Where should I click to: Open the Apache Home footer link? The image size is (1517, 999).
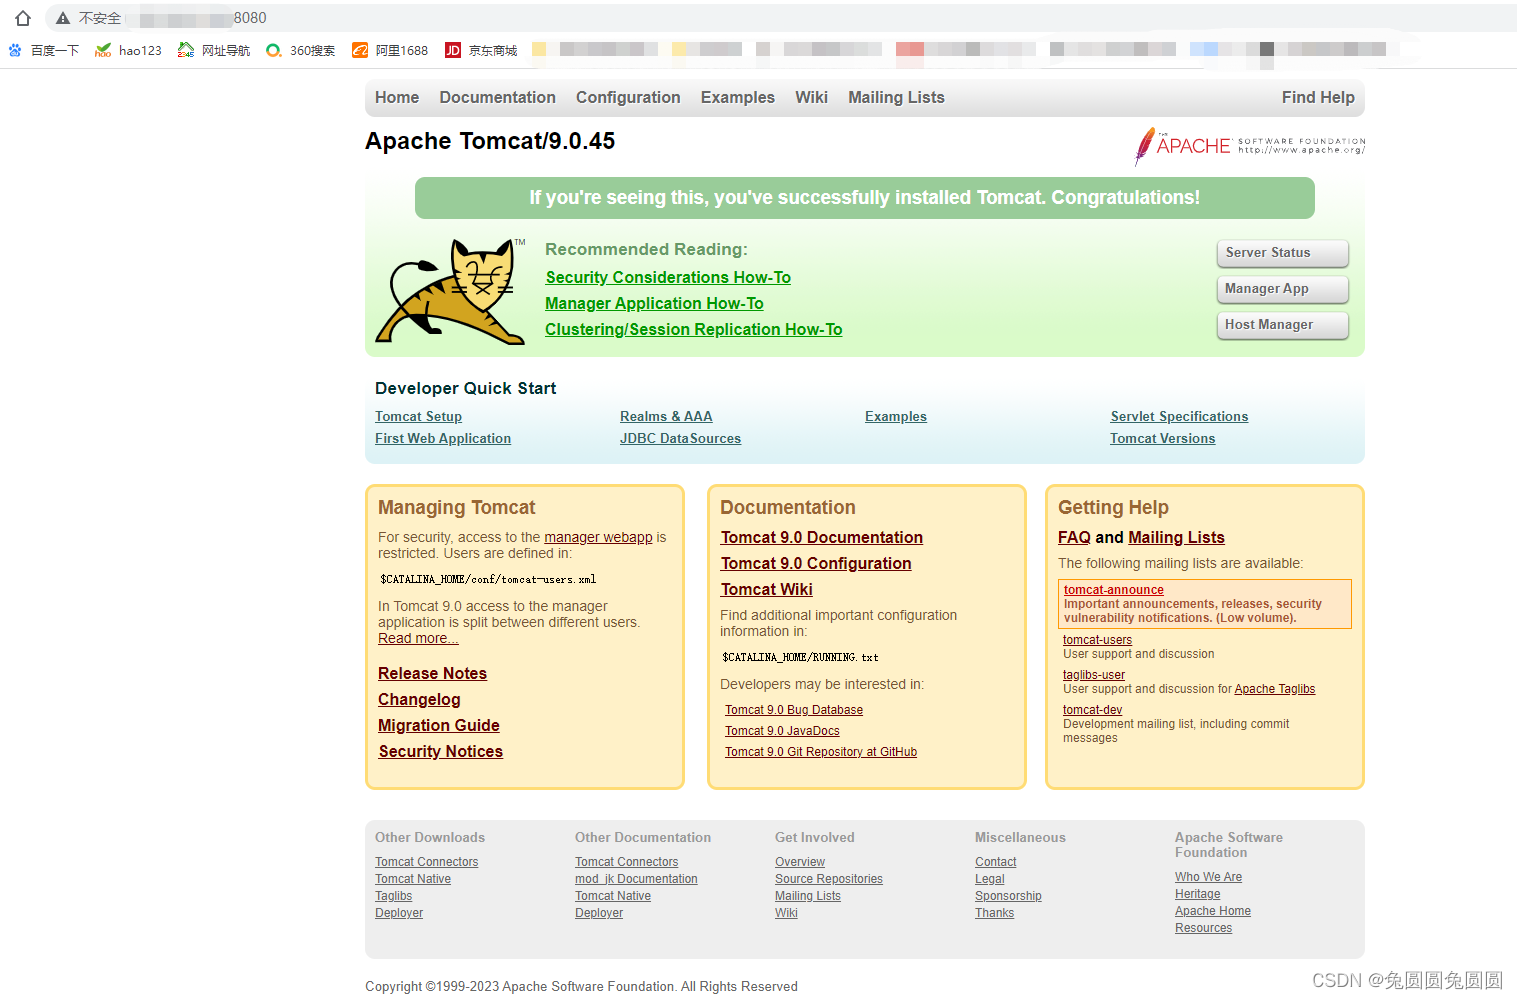click(x=1212, y=911)
